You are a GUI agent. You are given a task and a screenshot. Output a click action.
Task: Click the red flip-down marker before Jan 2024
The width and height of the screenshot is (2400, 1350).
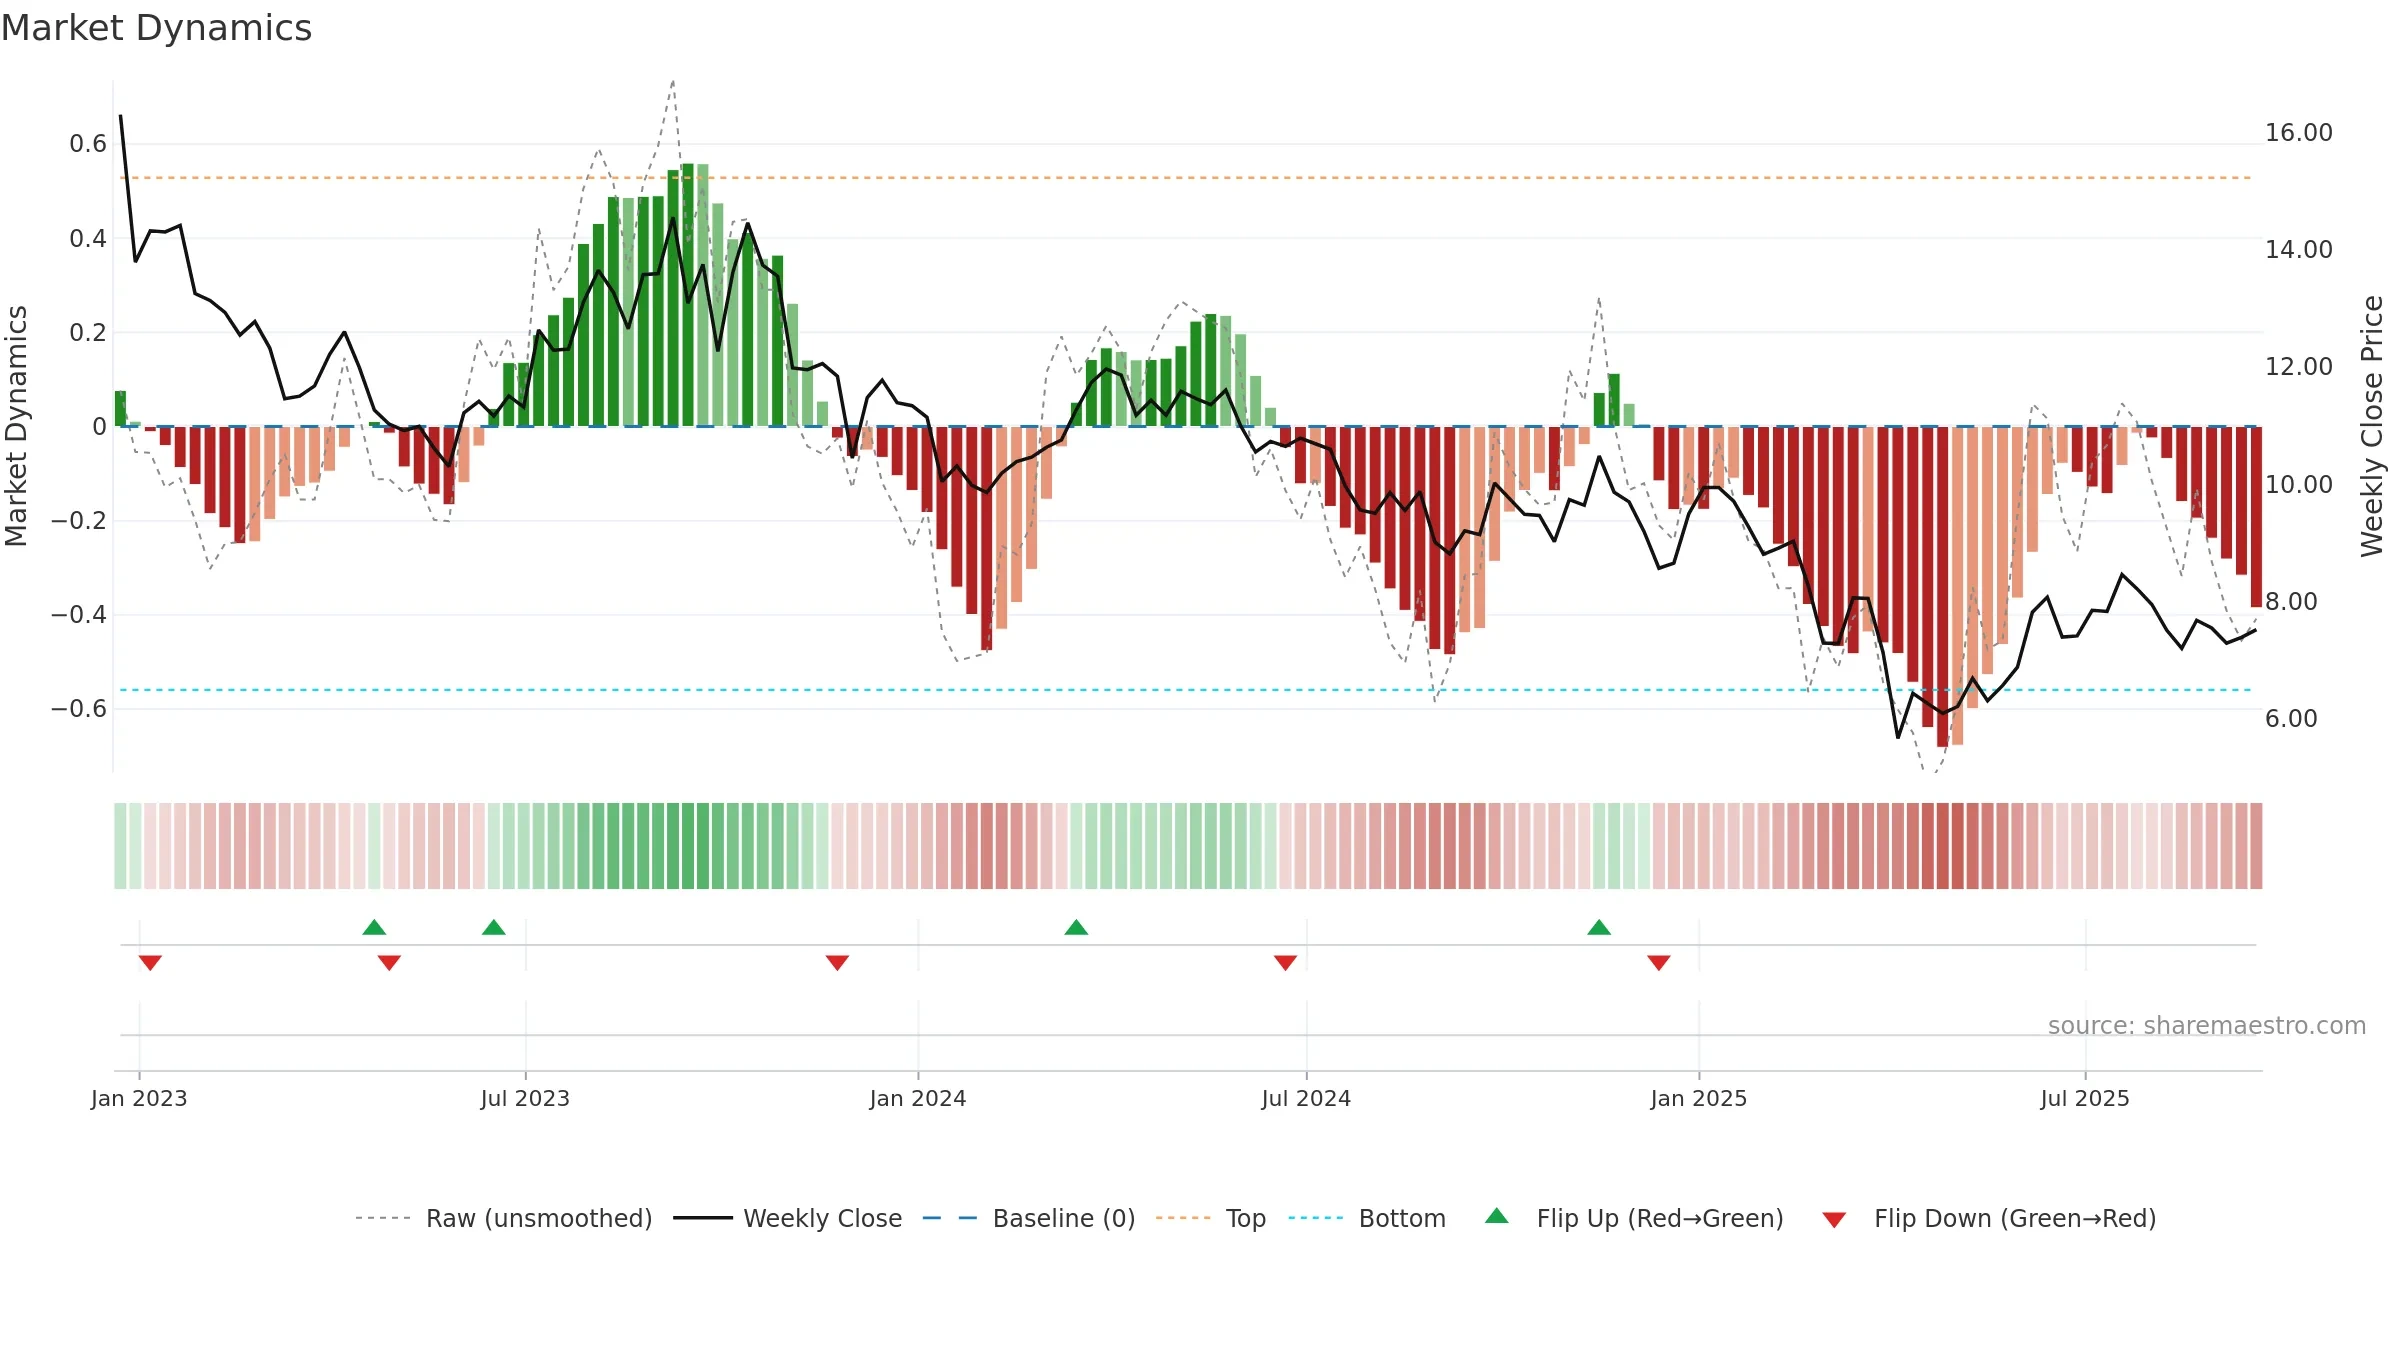[837, 963]
